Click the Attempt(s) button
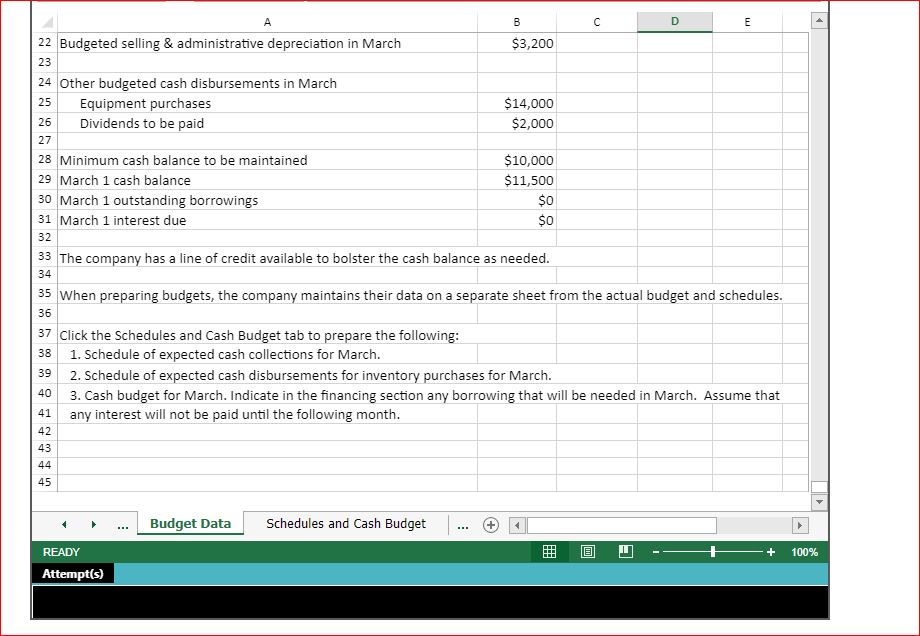Screen dimensions: 920x636 coord(71,573)
